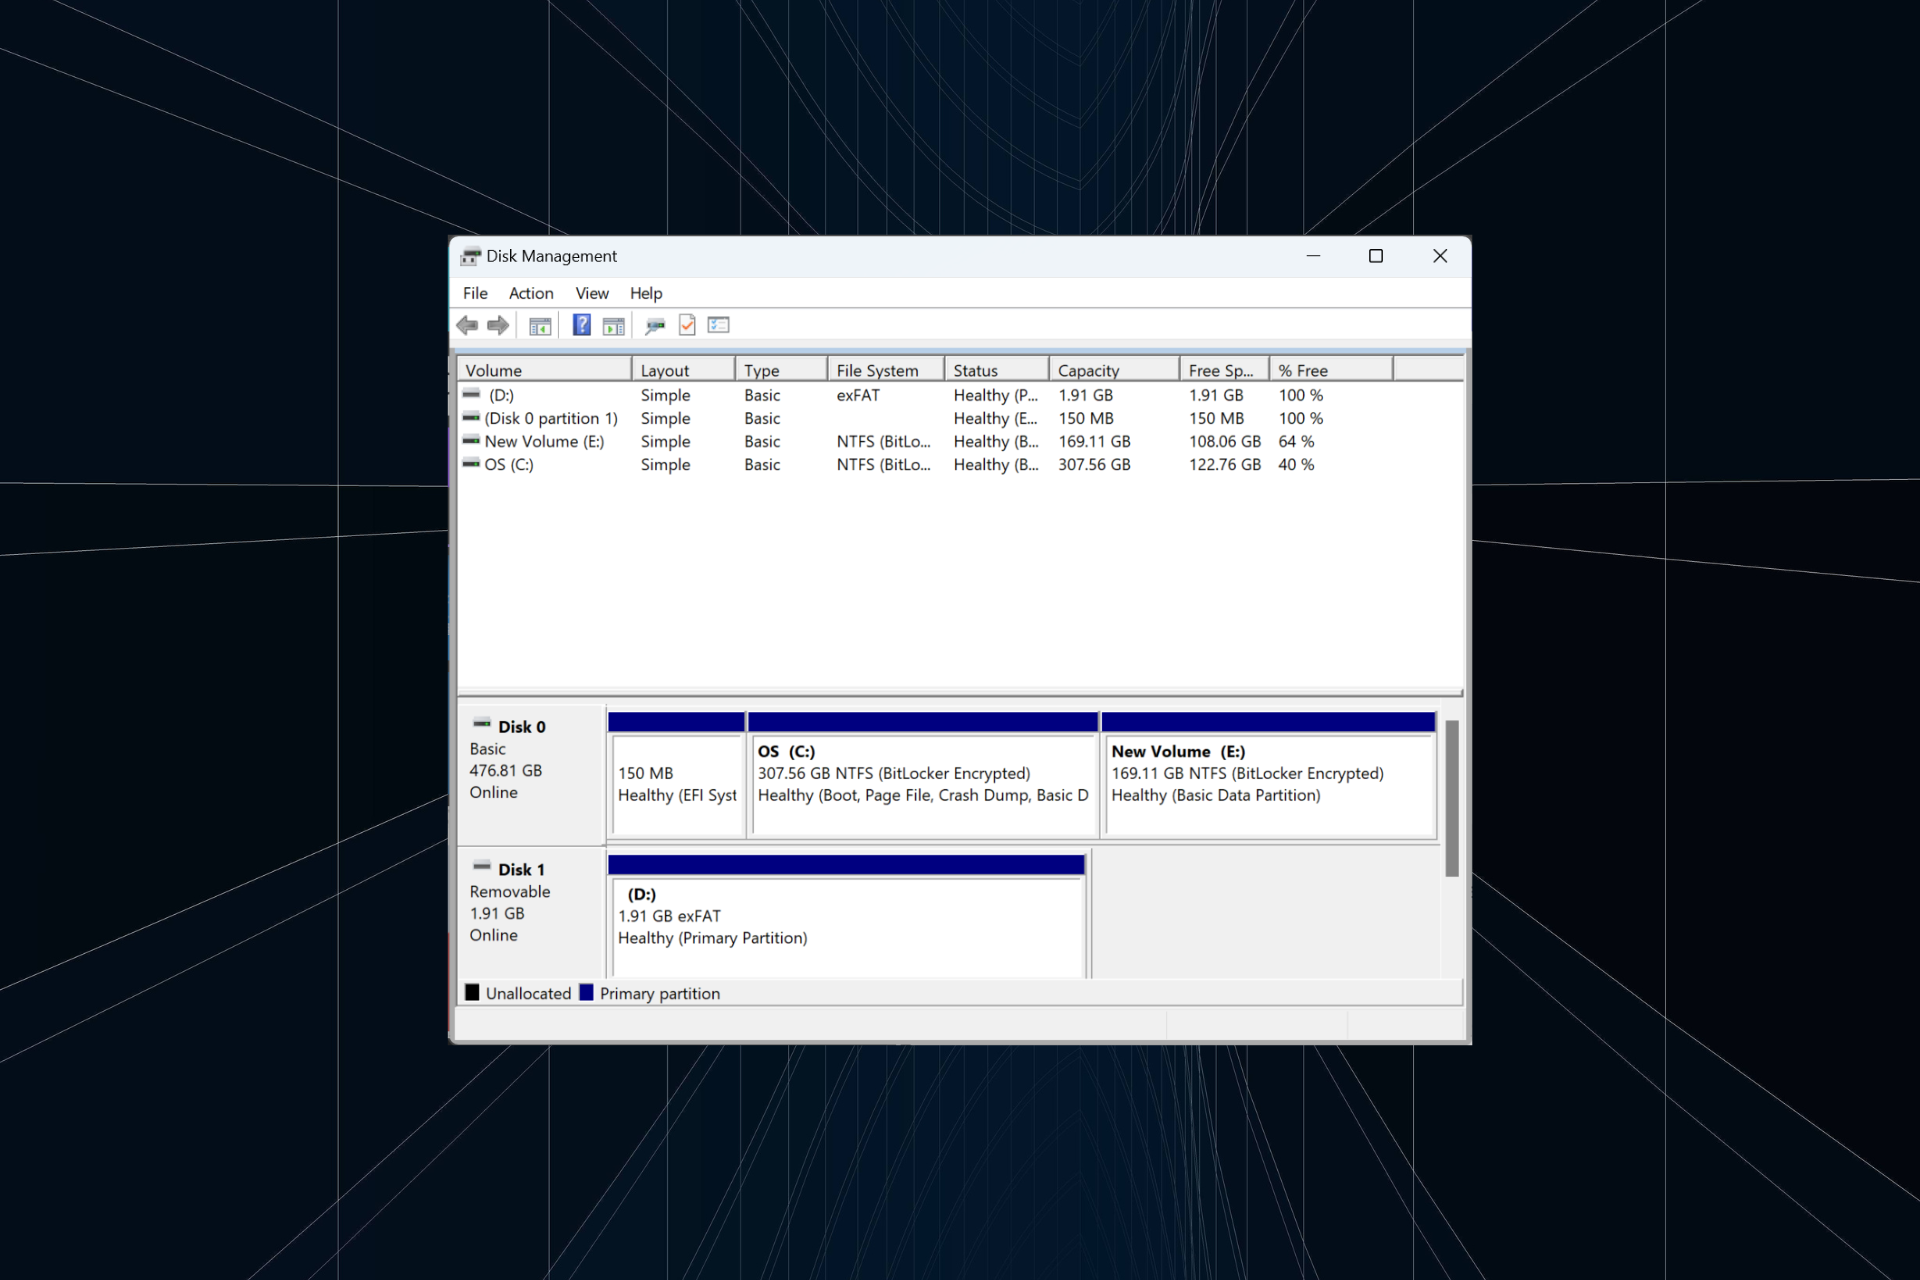1920x1280 pixels.
Task: Click the Capacity column header
Action: click(x=1088, y=369)
